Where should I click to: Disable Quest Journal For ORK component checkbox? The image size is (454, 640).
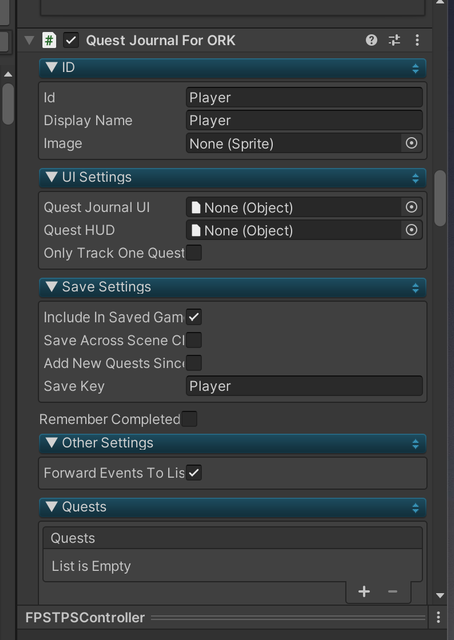click(x=71, y=40)
